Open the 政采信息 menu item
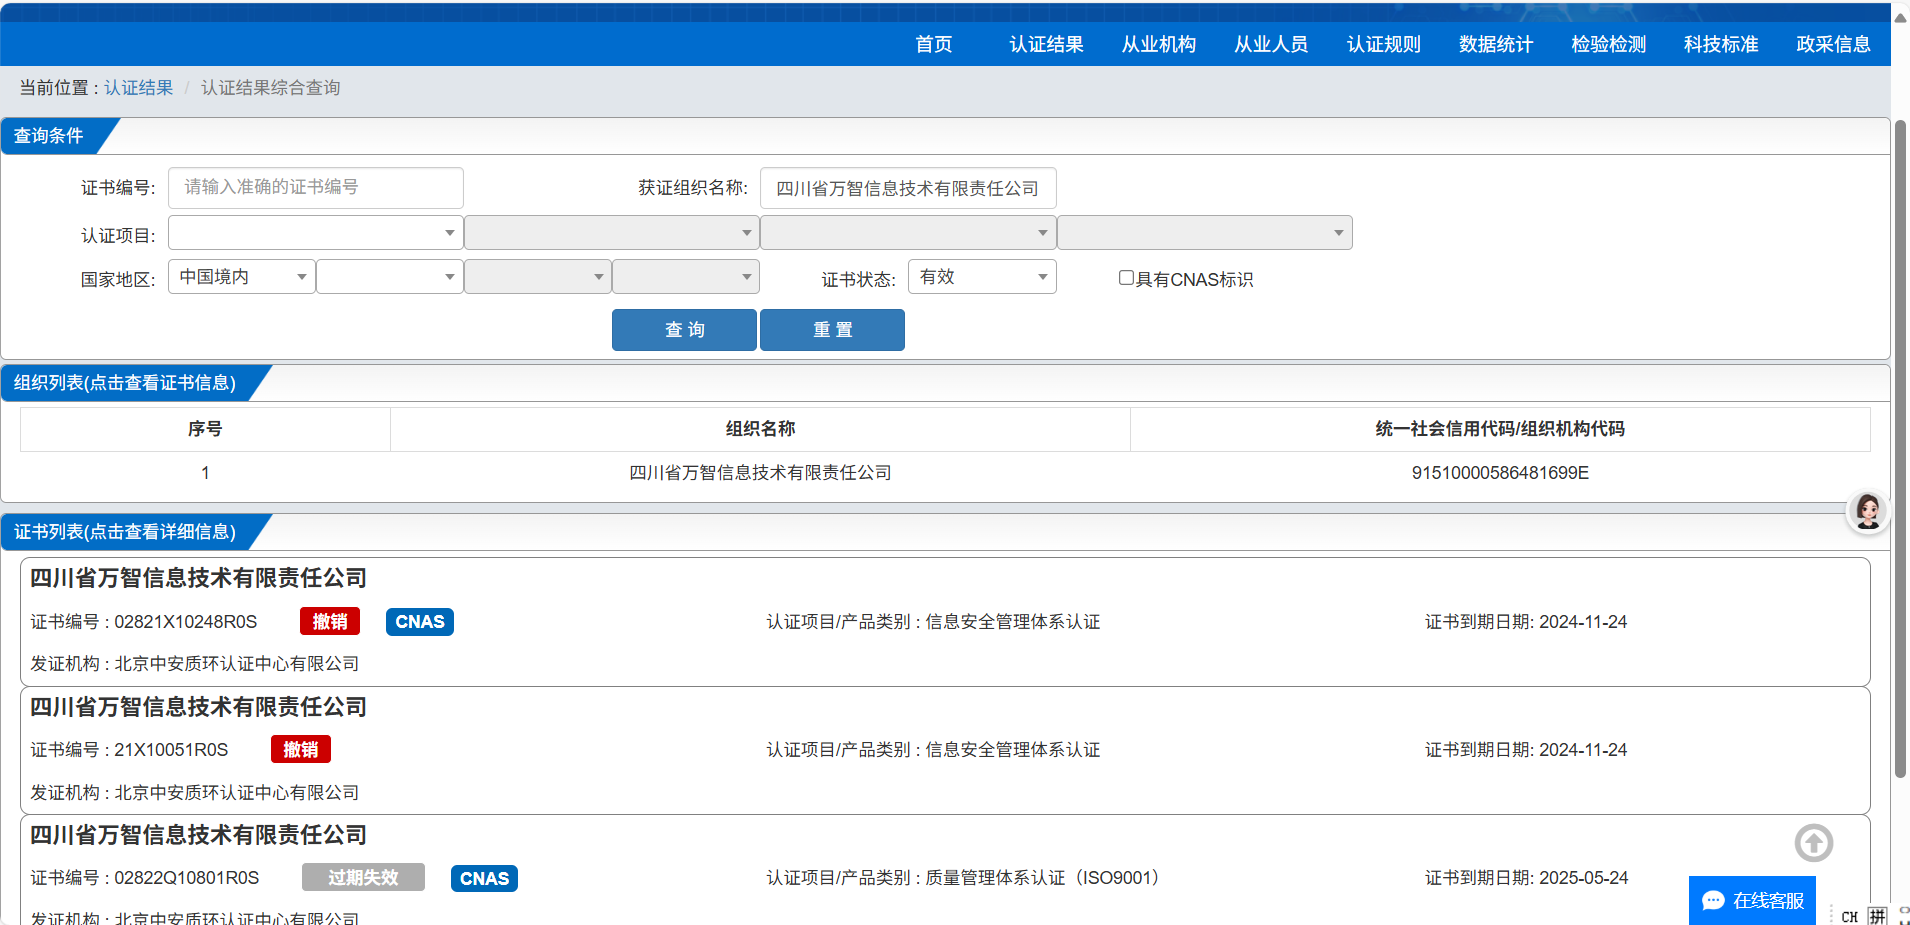The width and height of the screenshot is (1910, 925). pos(1833,44)
